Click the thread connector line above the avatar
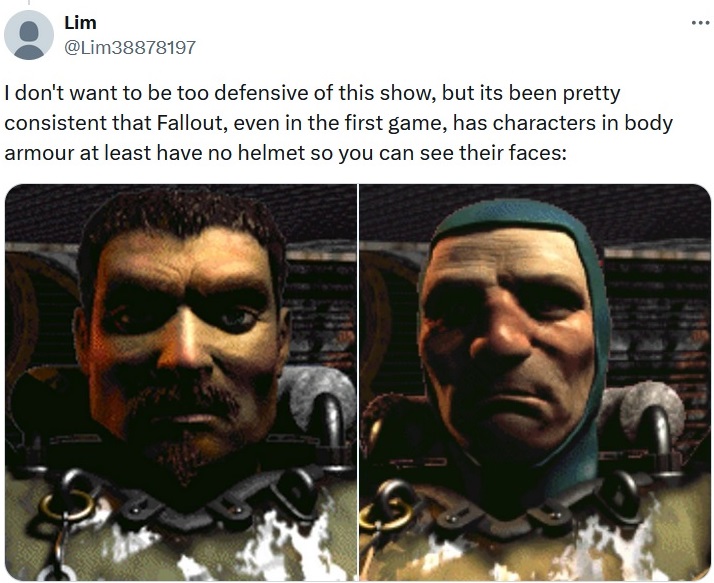Viewport: 714px width, 583px height. click(x=29, y=2)
